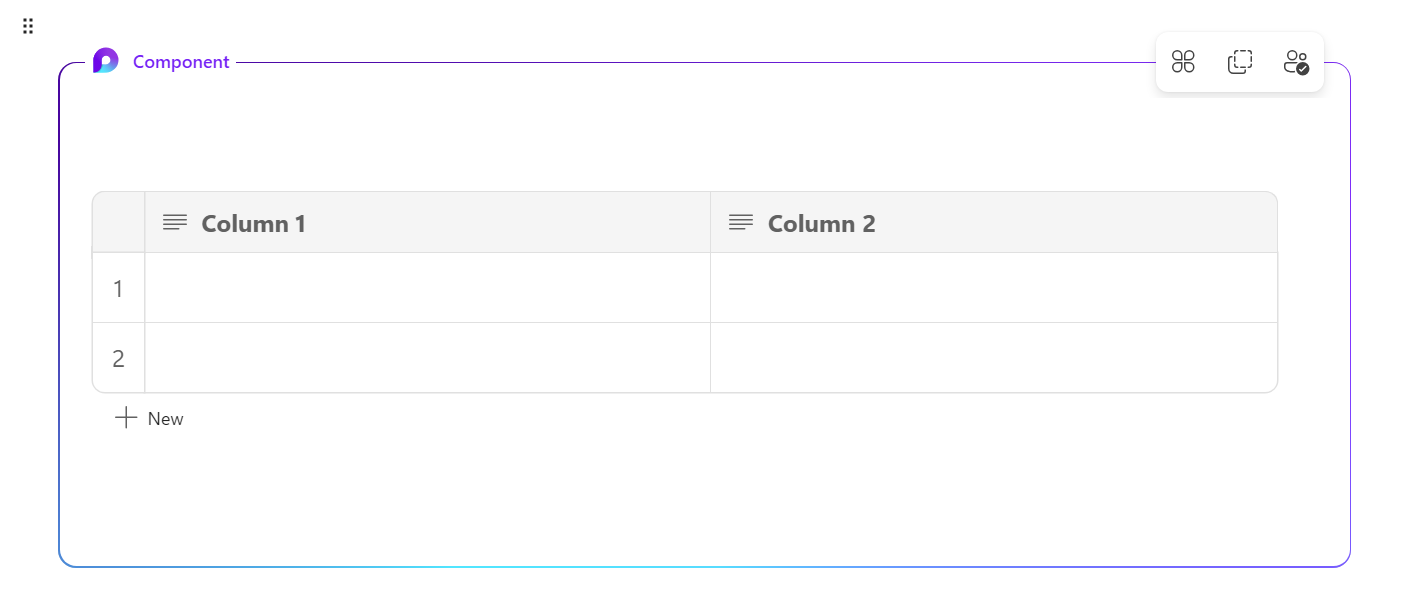The image size is (1403, 599).
Task: Click the purple Loop logo icon
Action: tap(105, 61)
